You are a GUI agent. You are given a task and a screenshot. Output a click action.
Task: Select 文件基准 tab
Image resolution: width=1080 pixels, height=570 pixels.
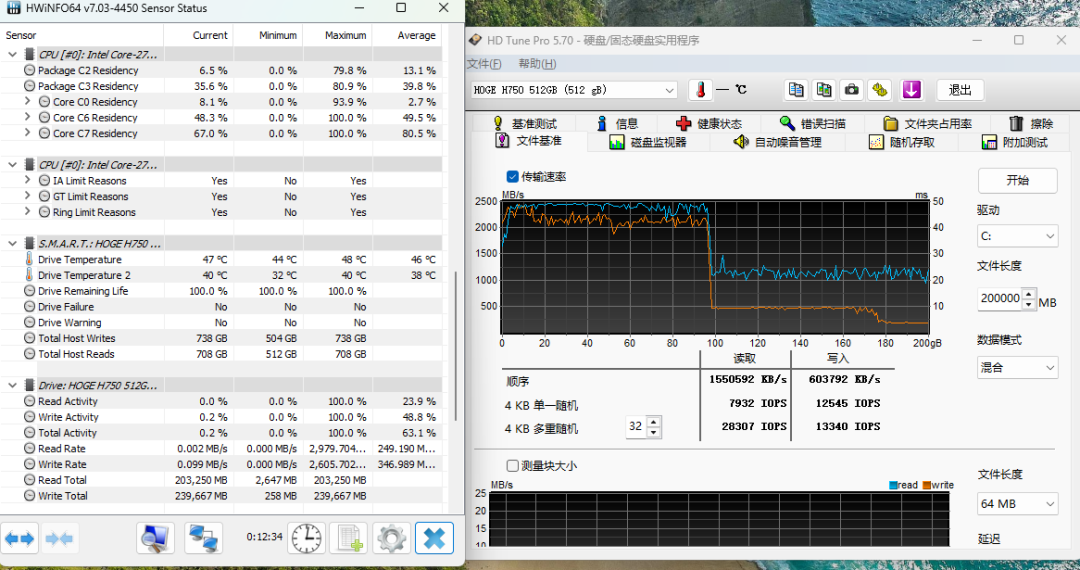coord(529,141)
